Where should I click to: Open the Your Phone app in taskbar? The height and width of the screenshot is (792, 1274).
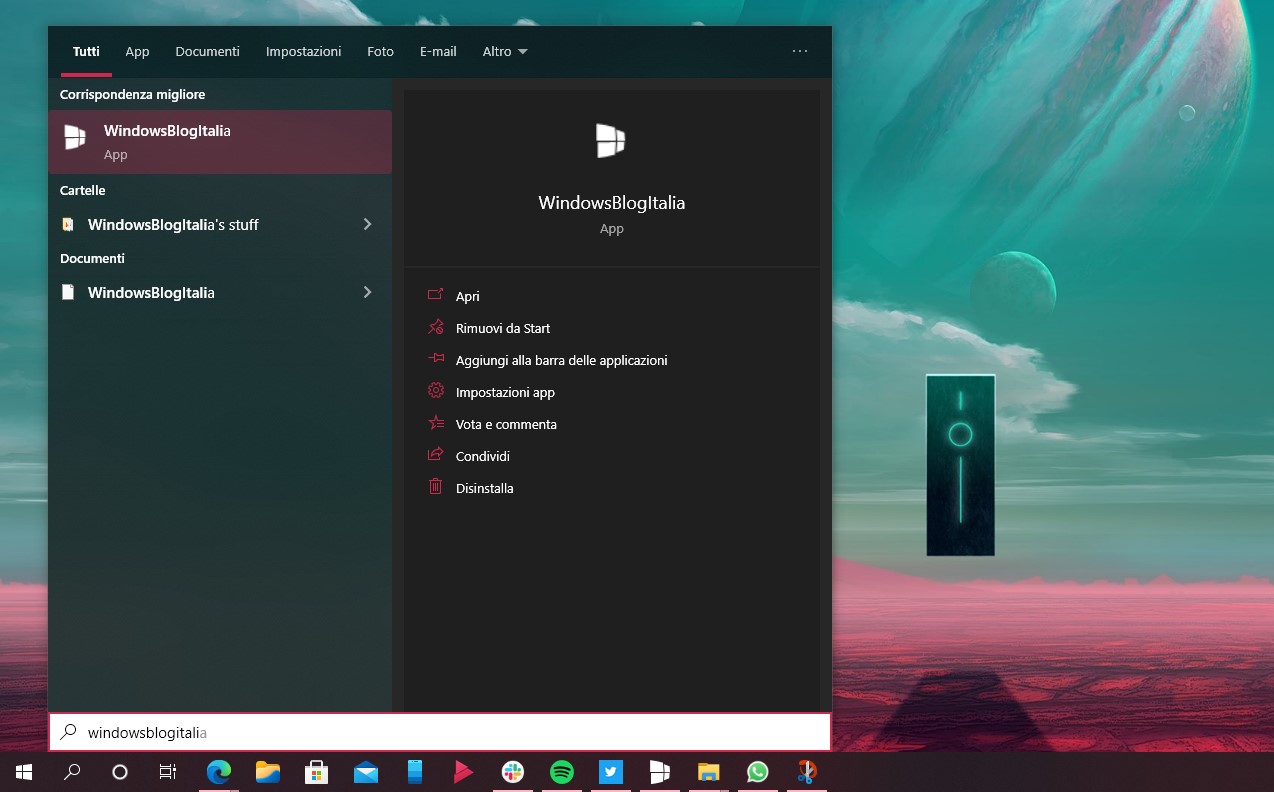click(415, 771)
